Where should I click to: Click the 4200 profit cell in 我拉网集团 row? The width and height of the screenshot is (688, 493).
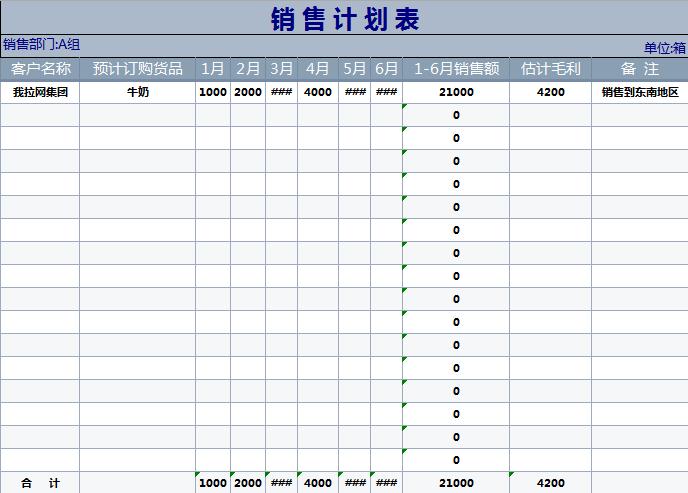(550, 92)
